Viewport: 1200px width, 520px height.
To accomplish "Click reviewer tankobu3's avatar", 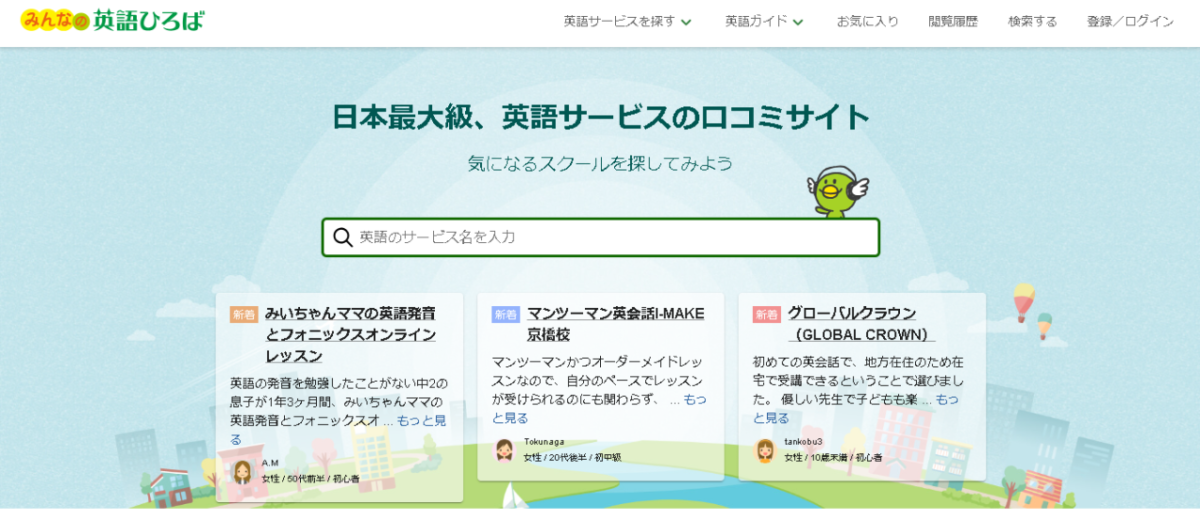I will click(x=765, y=450).
